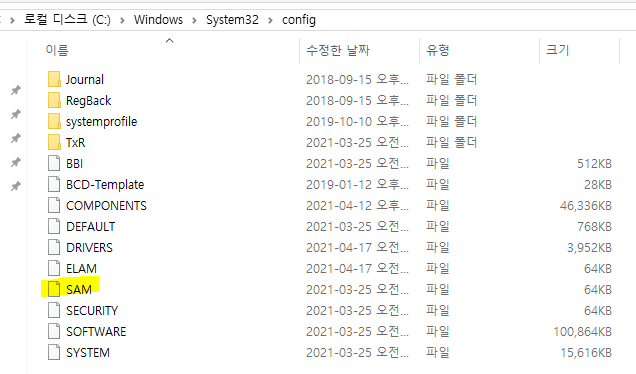Select the folder name systemprofile
This screenshot has width=636, height=374.
[x=101, y=121]
